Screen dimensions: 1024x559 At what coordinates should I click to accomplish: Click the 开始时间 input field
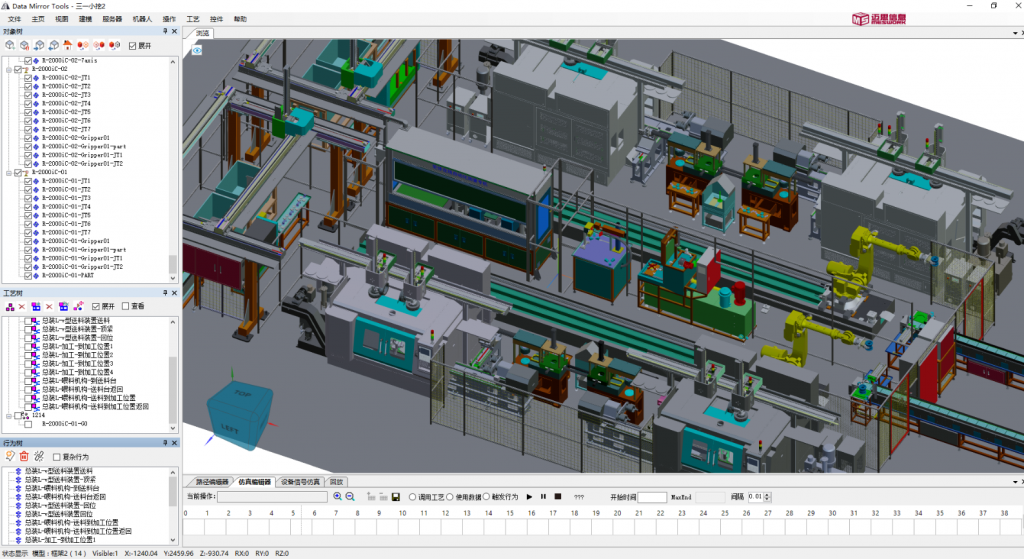tap(652, 497)
